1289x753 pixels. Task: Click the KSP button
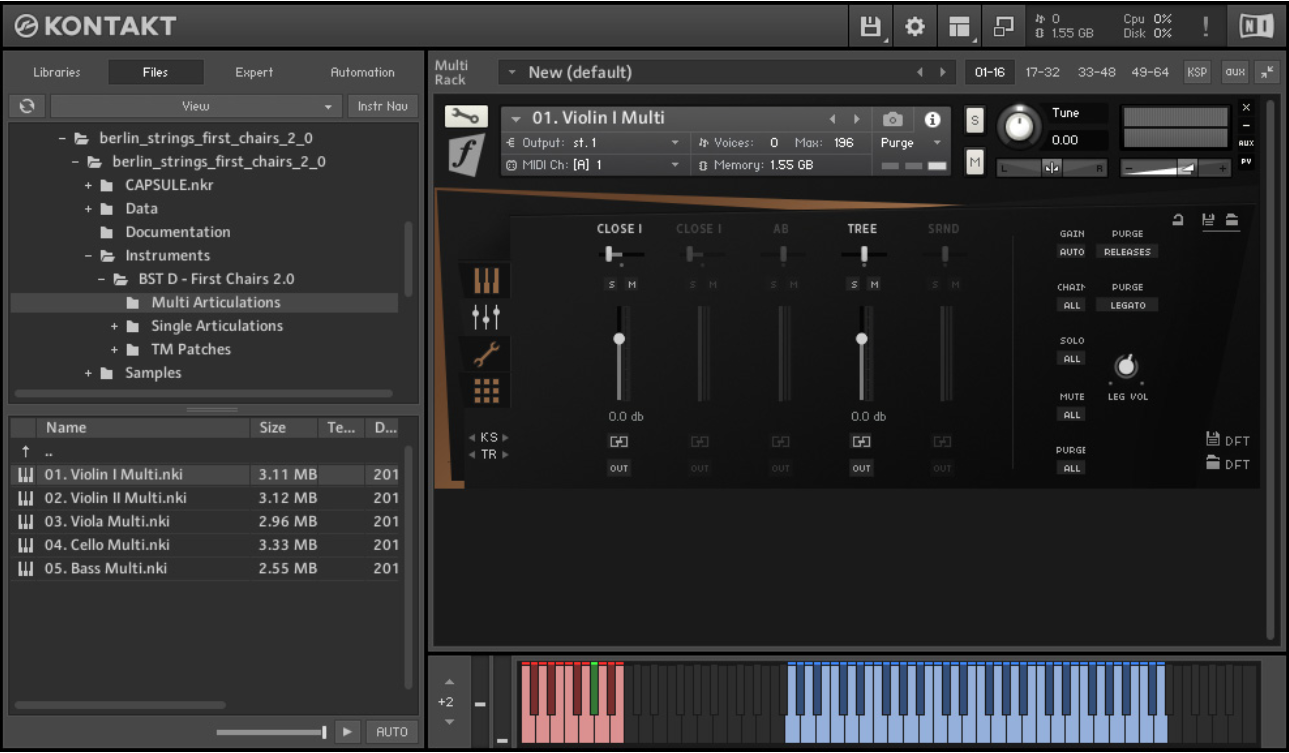tap(1197, 72)
